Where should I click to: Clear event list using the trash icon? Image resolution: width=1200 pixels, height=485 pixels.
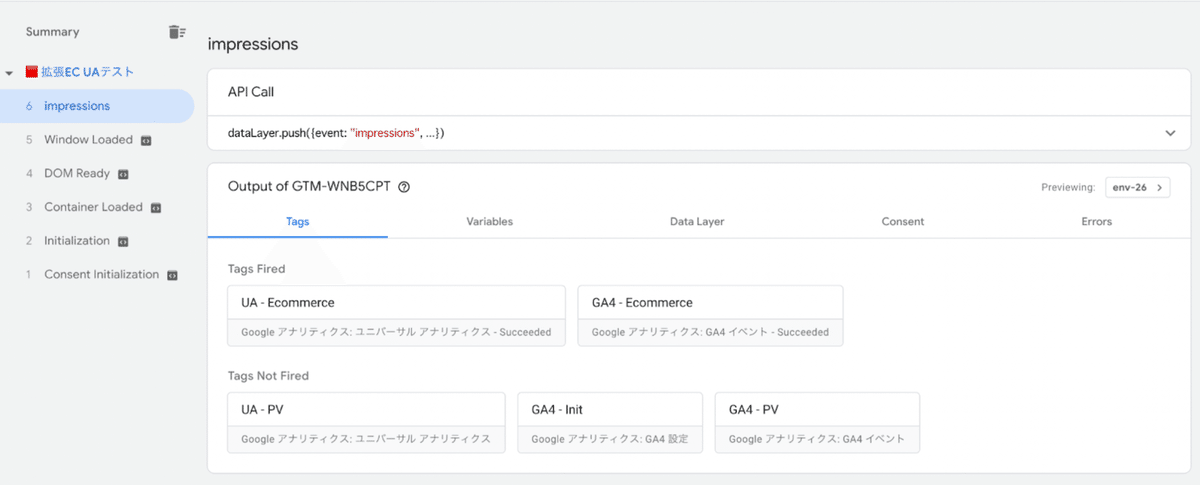177,32
